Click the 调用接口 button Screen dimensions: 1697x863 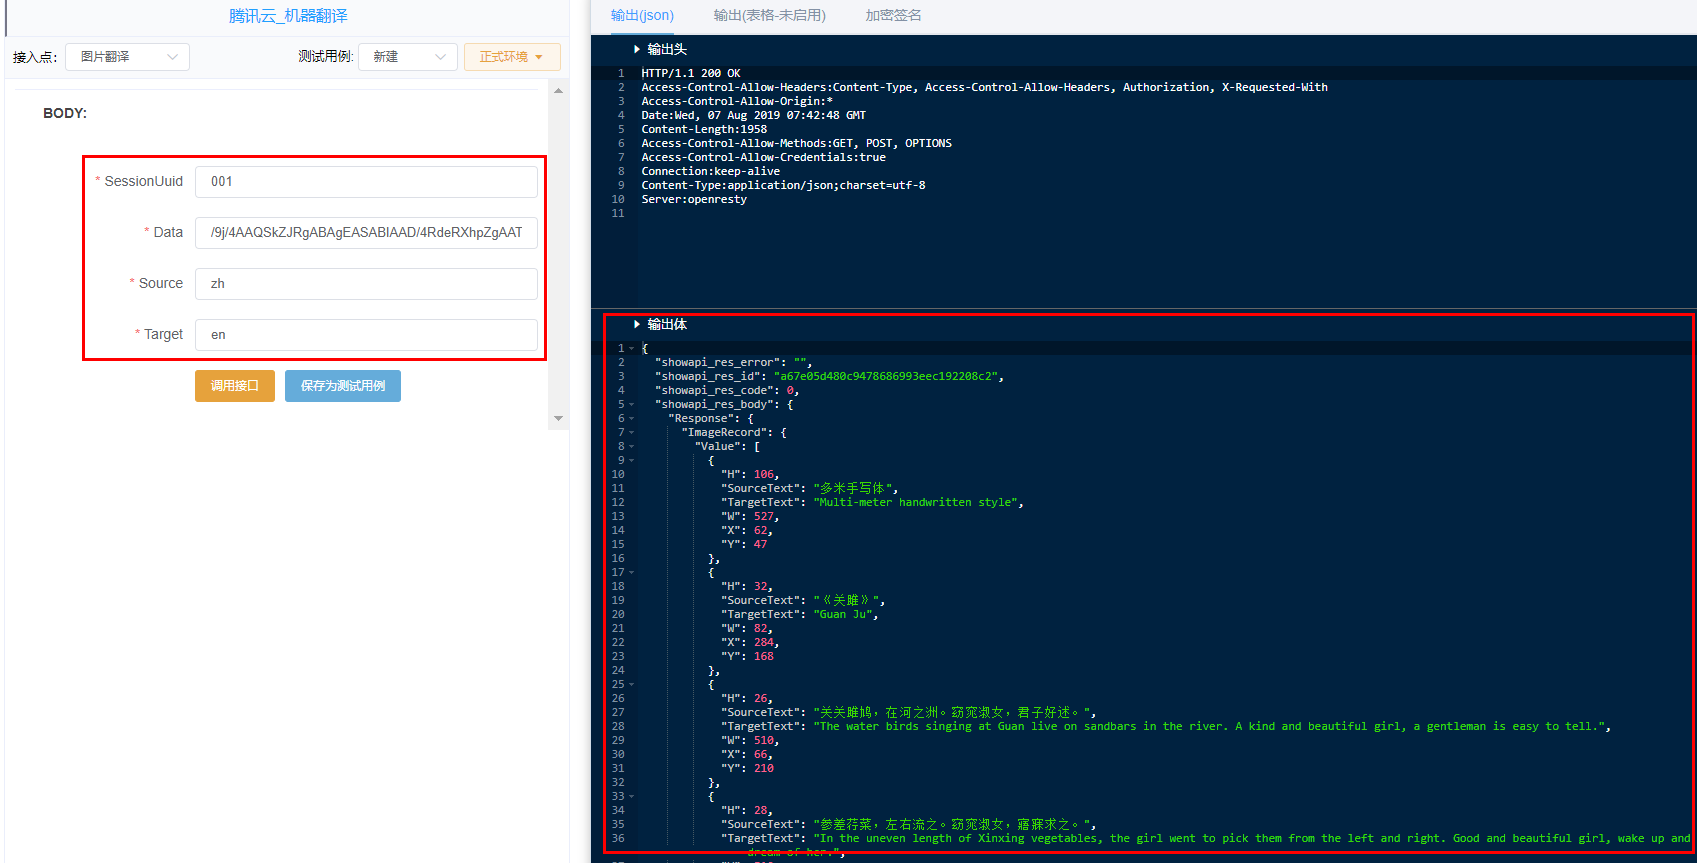tap(235, 386)
